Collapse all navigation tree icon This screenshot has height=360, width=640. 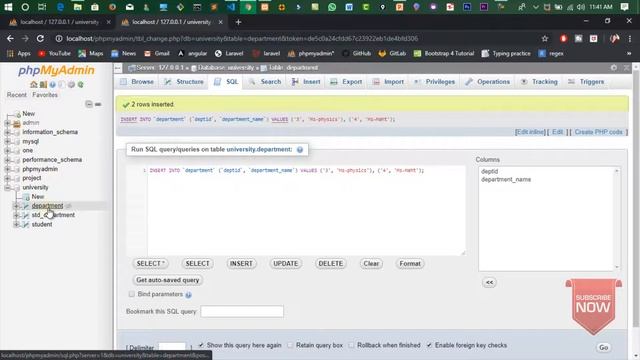click(x=89, y=104)
